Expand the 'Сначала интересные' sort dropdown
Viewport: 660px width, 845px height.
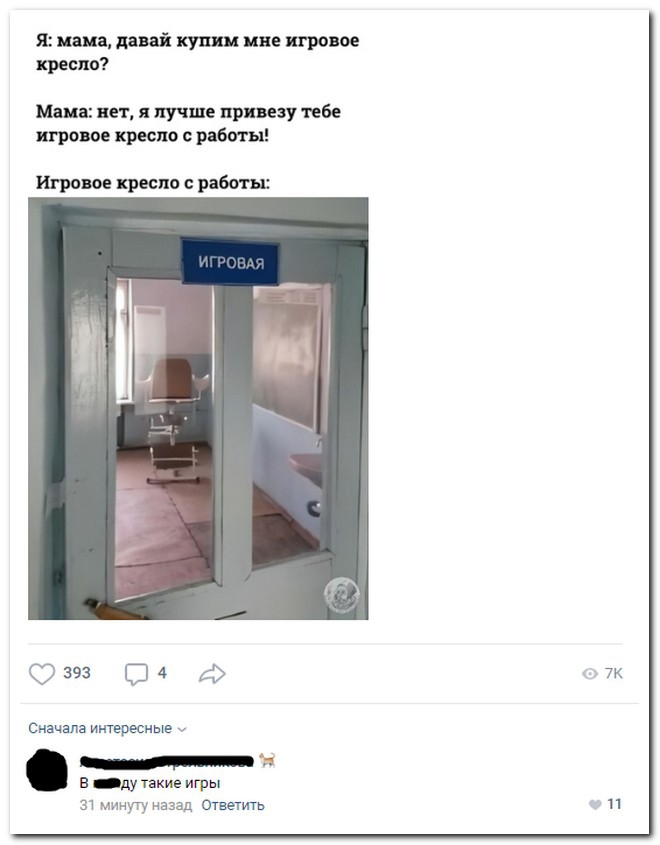(107, 729)
